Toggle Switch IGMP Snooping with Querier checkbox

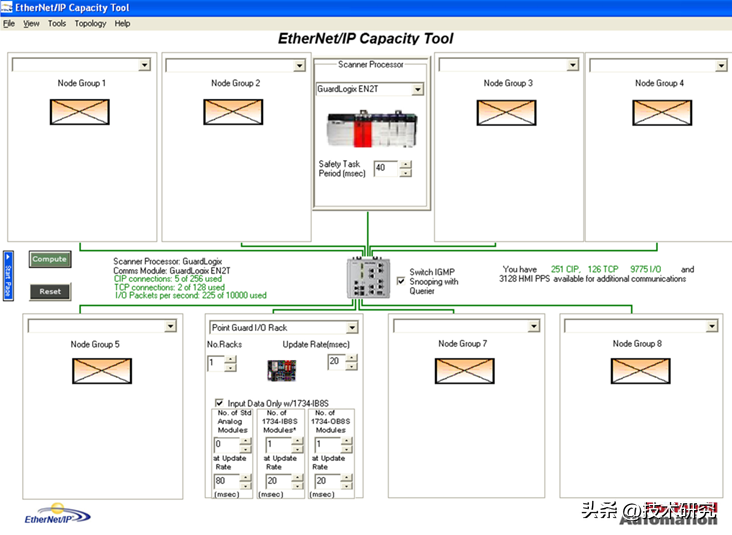coord(401,280)
